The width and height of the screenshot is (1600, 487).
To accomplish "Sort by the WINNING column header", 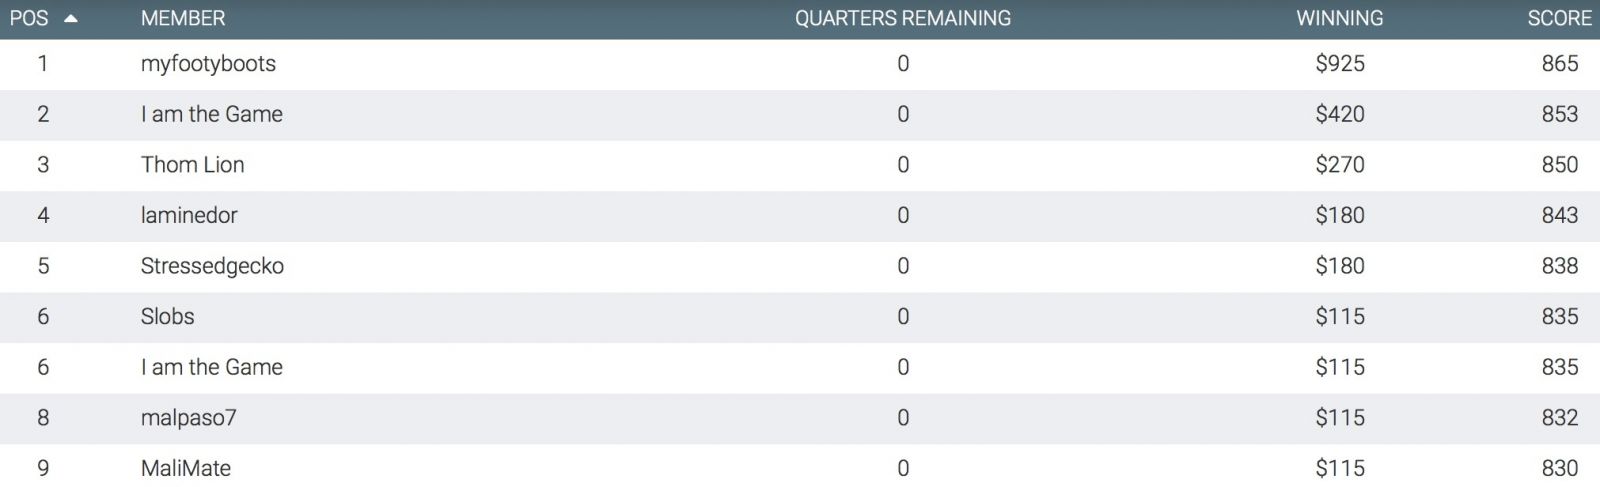I will tap(1340, 18).
